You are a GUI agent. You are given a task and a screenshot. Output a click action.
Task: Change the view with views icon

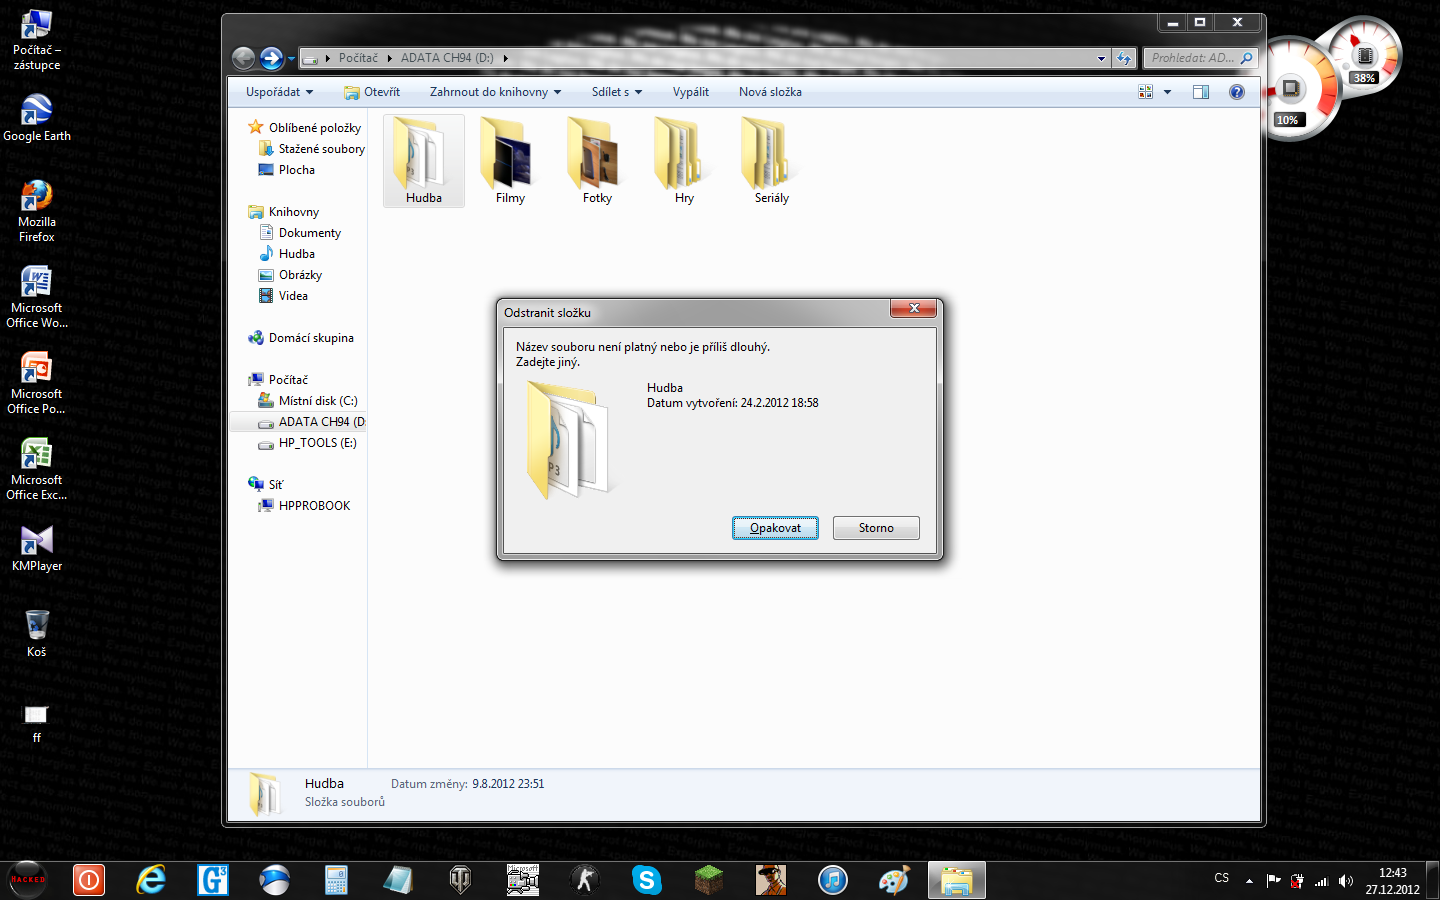pos(1146,92)
